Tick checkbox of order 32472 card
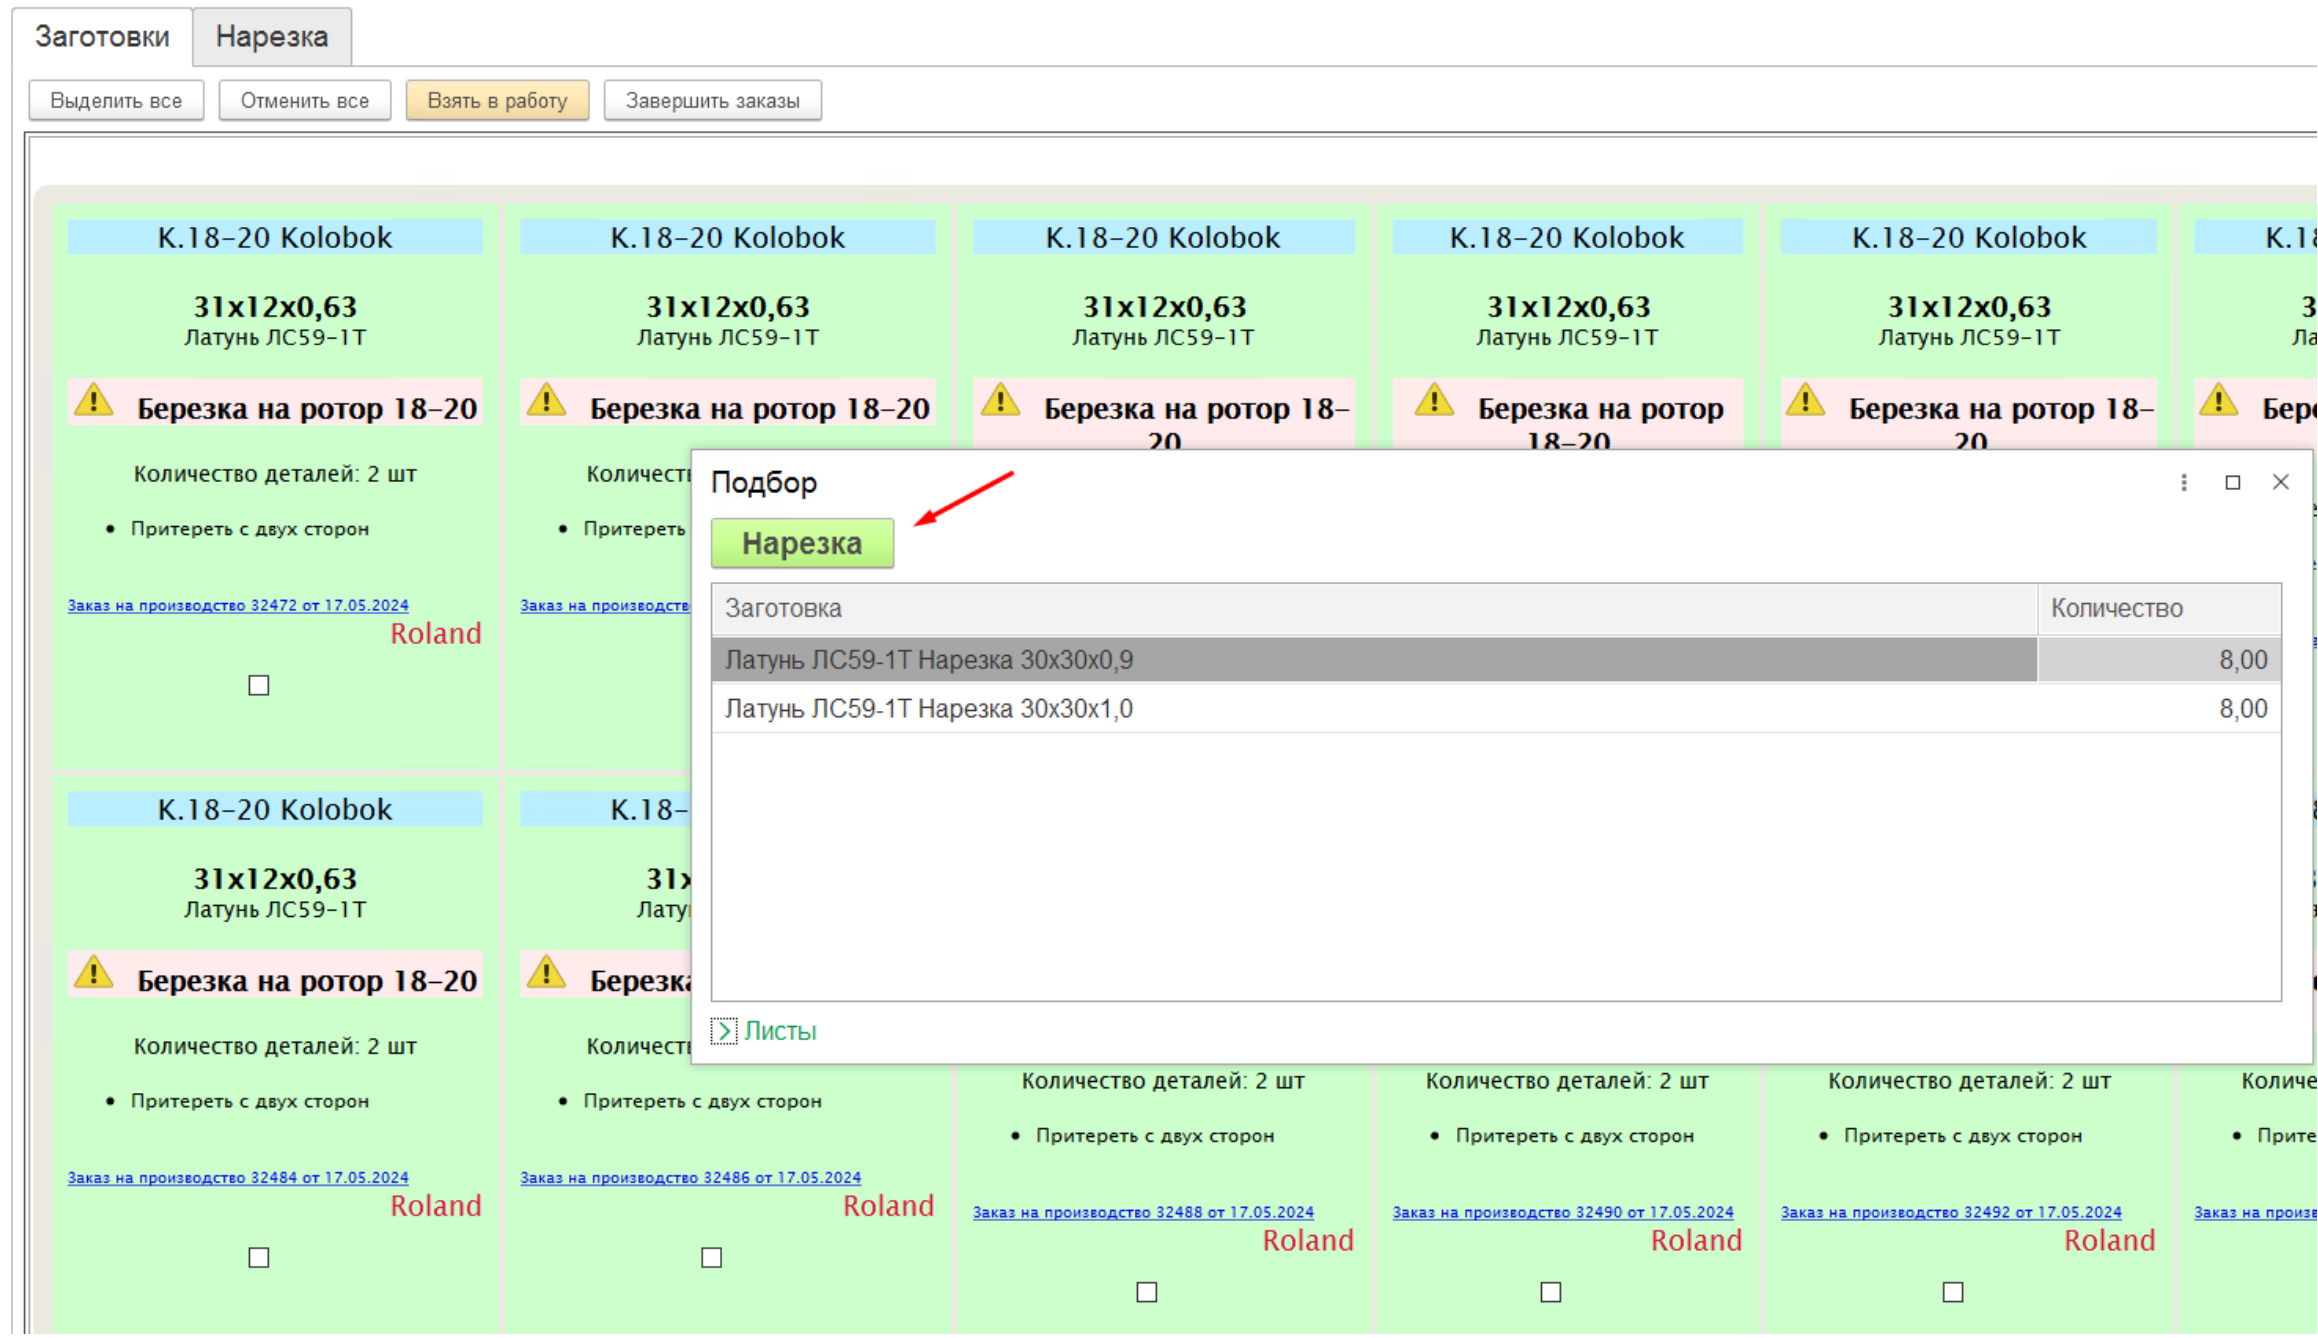The height and width of the screenshot is (1338, 2318). pos(259,686)
